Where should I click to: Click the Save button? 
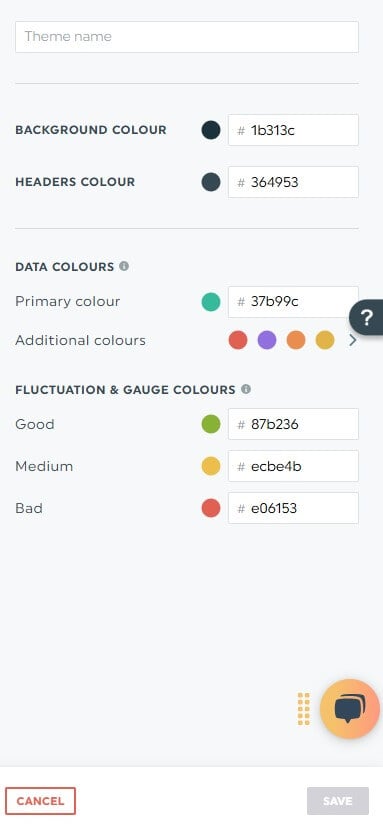click(x=338, y=801)
